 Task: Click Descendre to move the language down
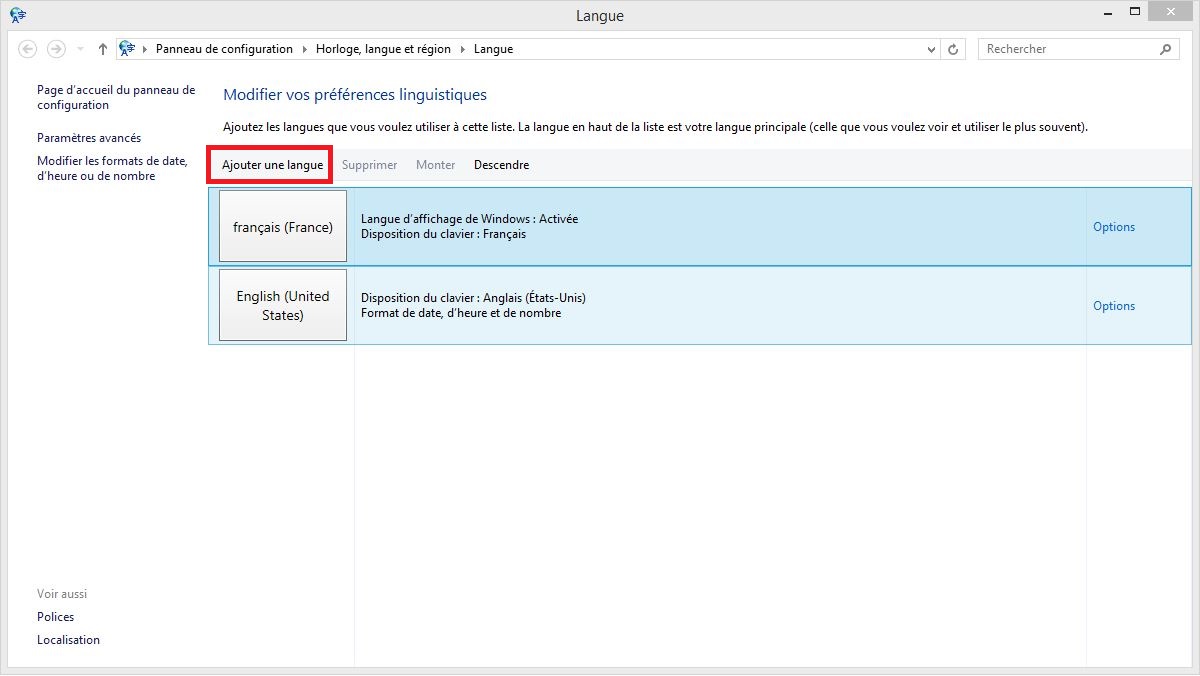pyautogui.click(x=501, y=165)
